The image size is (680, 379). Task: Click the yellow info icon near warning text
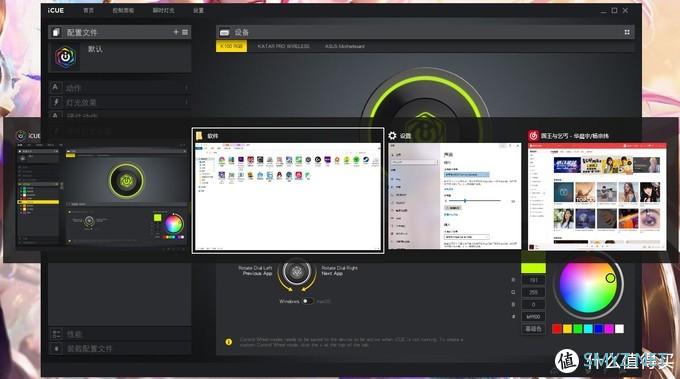point(229,342)
